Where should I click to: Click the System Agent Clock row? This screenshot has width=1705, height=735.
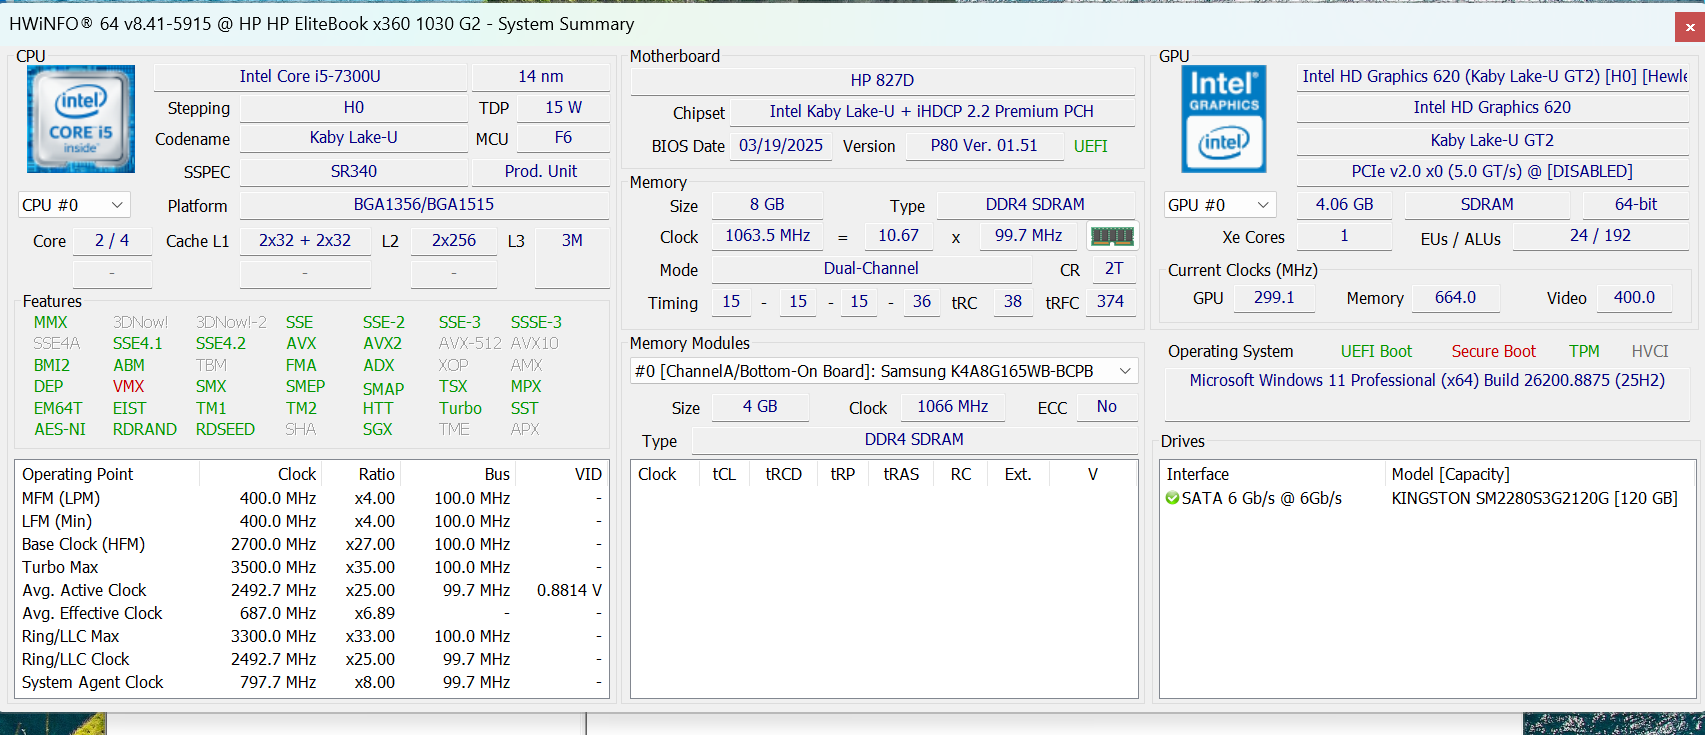tap(312, 682)
